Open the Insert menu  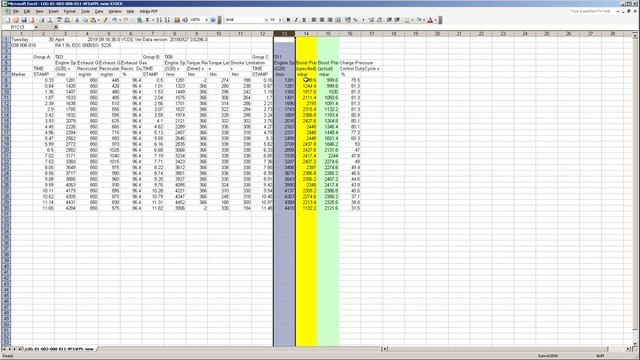tap(53, 11)
